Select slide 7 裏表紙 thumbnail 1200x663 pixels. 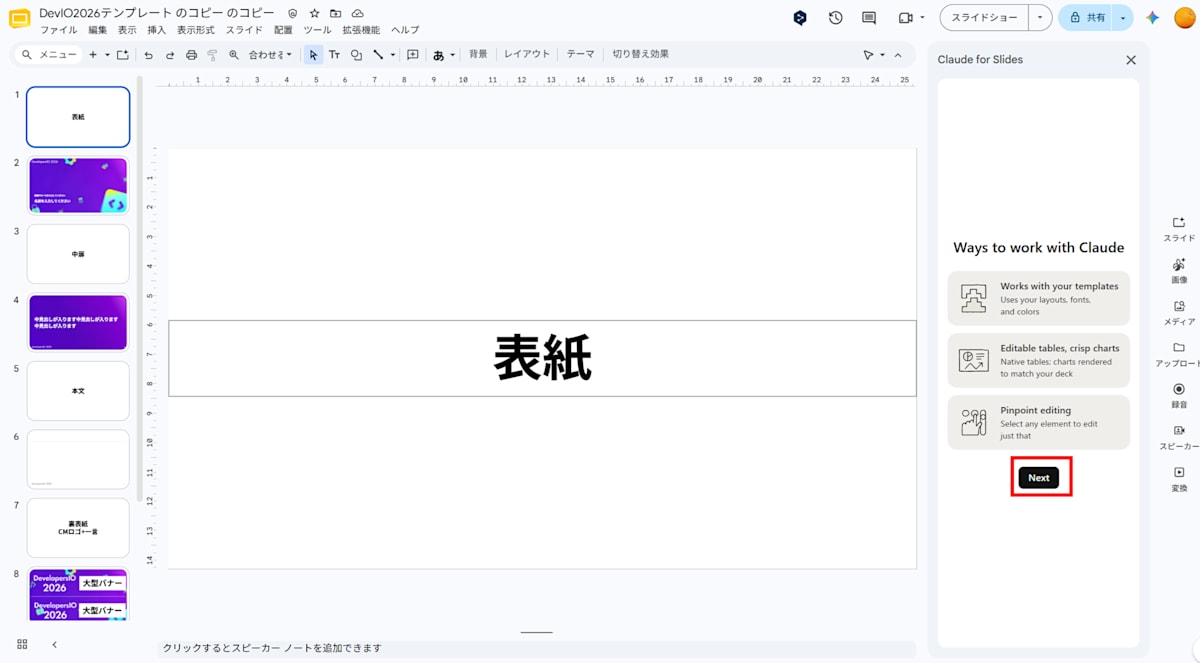[x=78, y=527]
